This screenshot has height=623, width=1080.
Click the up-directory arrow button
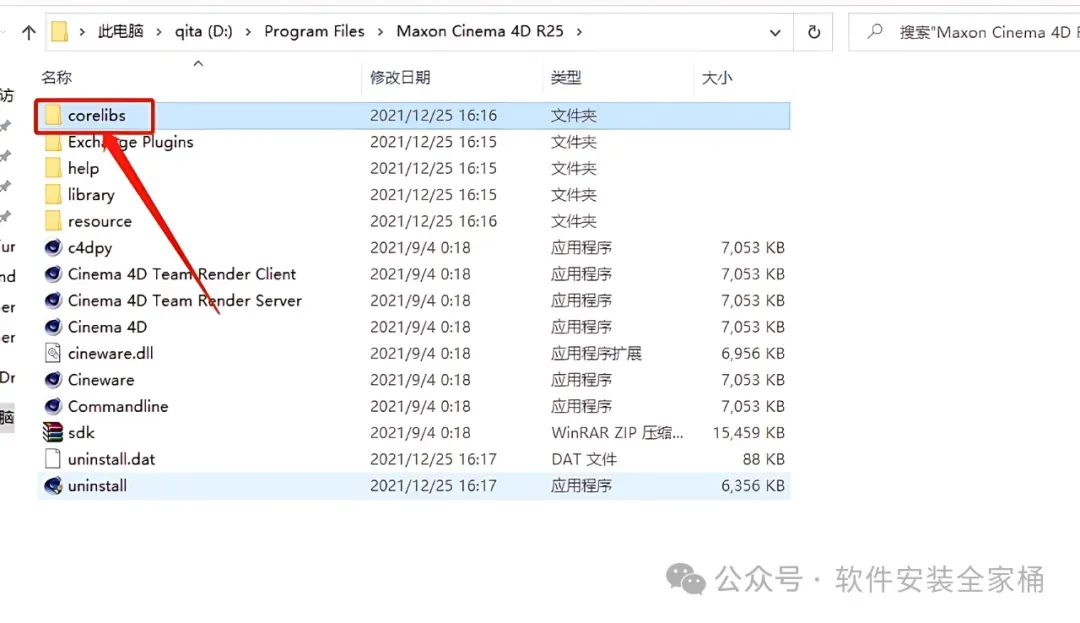(28, 32)
